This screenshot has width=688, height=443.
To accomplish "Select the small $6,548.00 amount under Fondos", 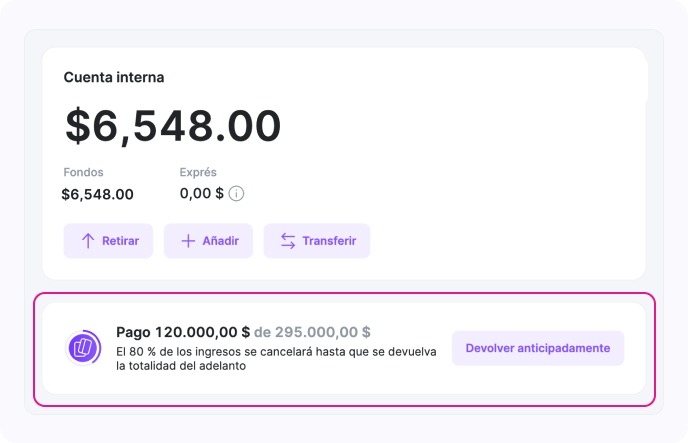I will click(x=97, y=194).
